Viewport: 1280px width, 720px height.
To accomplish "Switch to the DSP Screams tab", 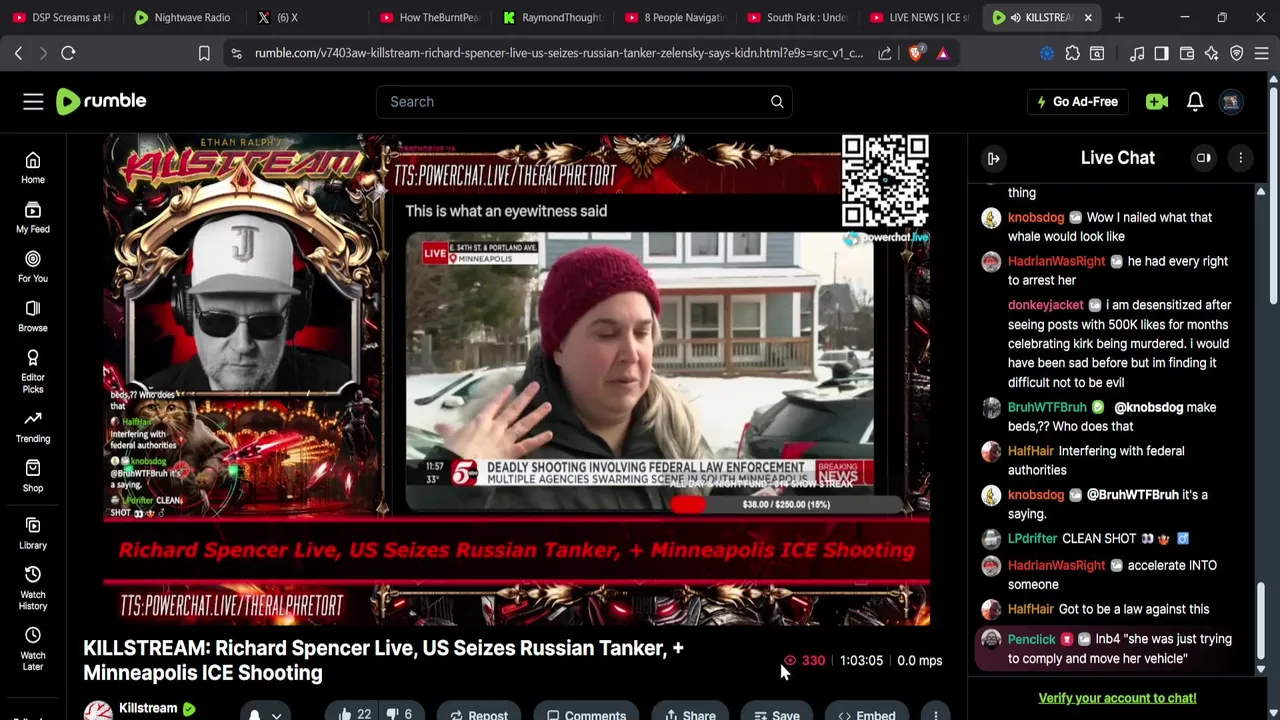I will [x=63, y=17].
